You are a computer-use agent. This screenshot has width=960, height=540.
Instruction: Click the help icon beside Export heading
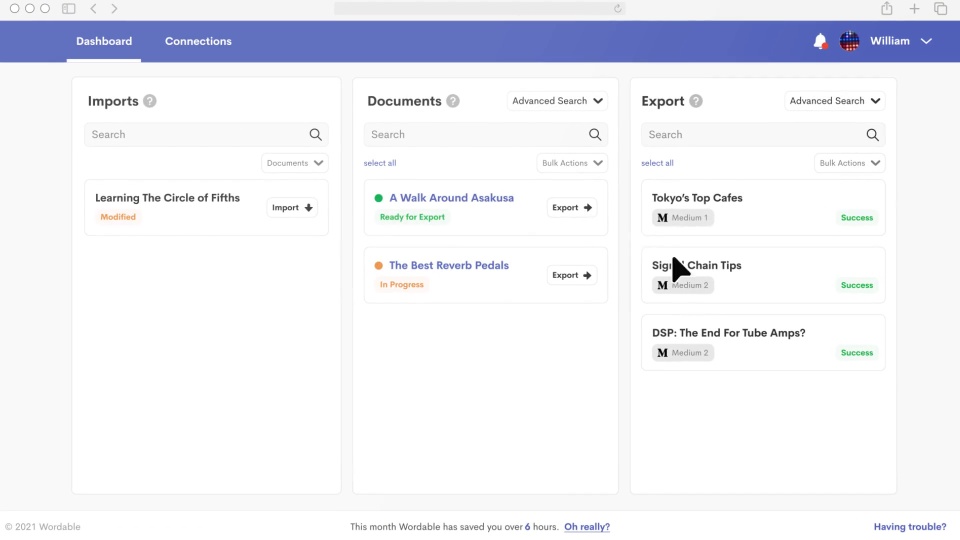pos(696,101)
